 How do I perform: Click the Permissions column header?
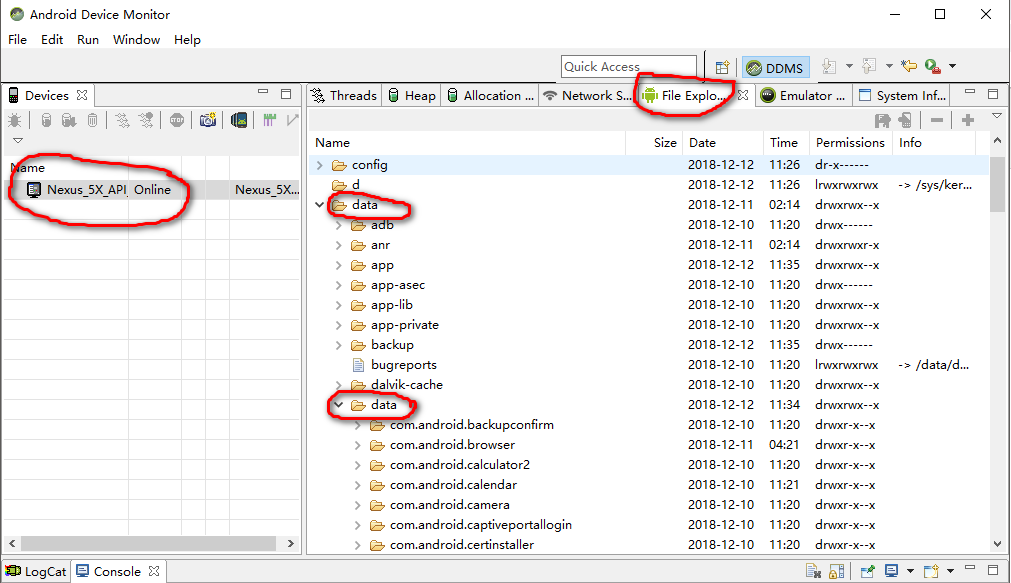pos(850,143)
